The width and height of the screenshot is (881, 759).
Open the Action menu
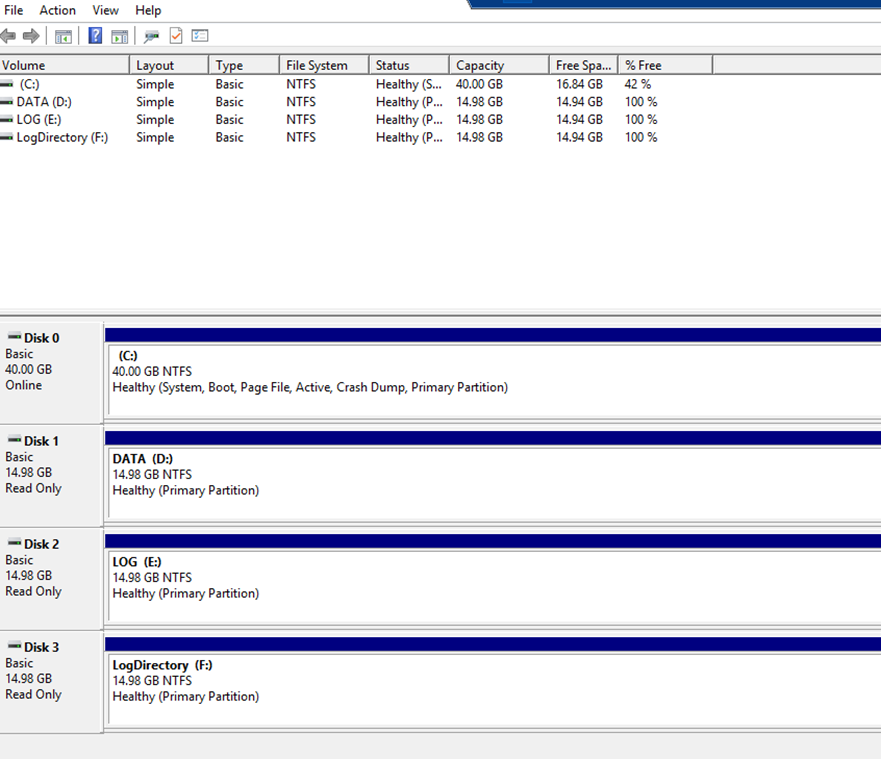pyautogui.click(x=57, y=10)
